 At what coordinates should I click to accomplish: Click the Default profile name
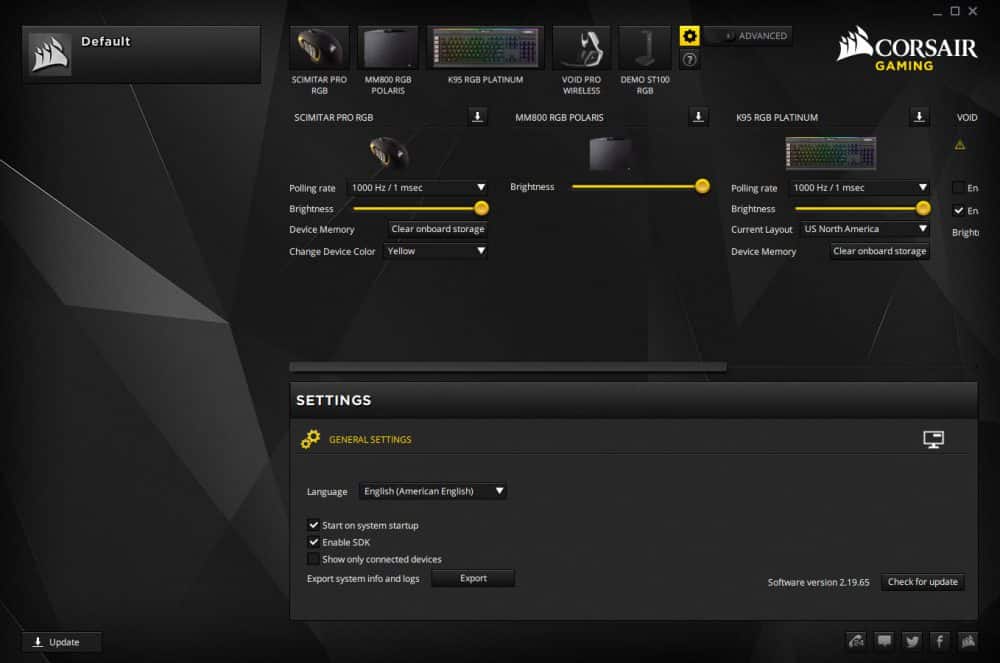click(x=106, y=41)
